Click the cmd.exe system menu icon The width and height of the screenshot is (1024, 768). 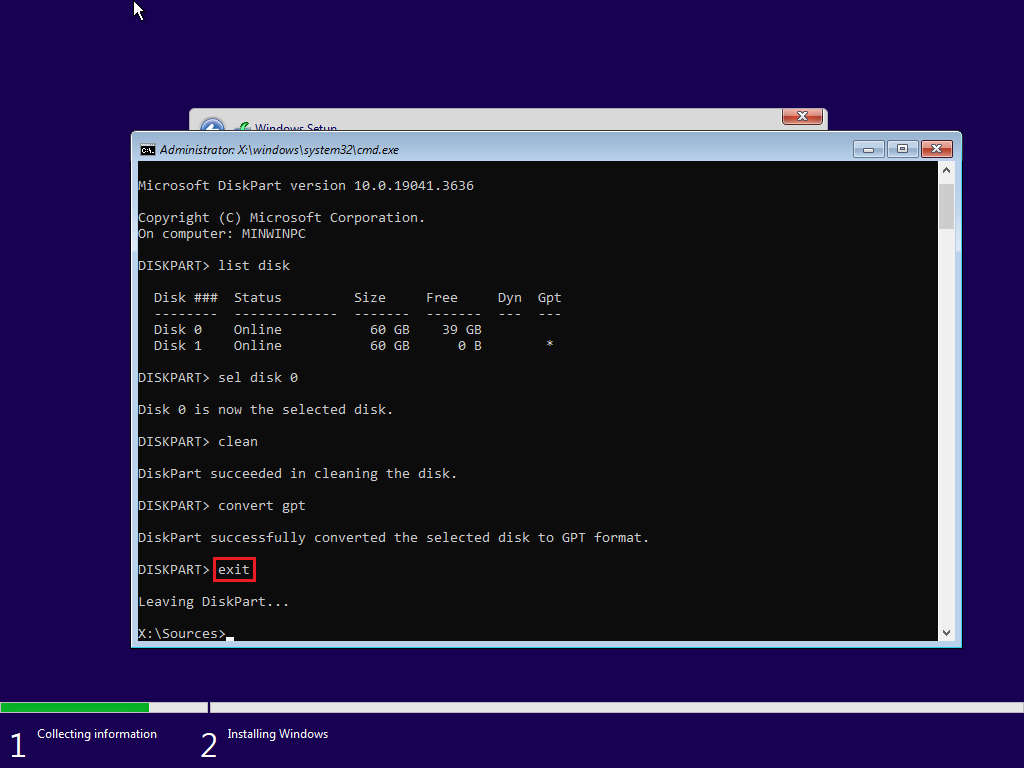[x=148, y=150]
